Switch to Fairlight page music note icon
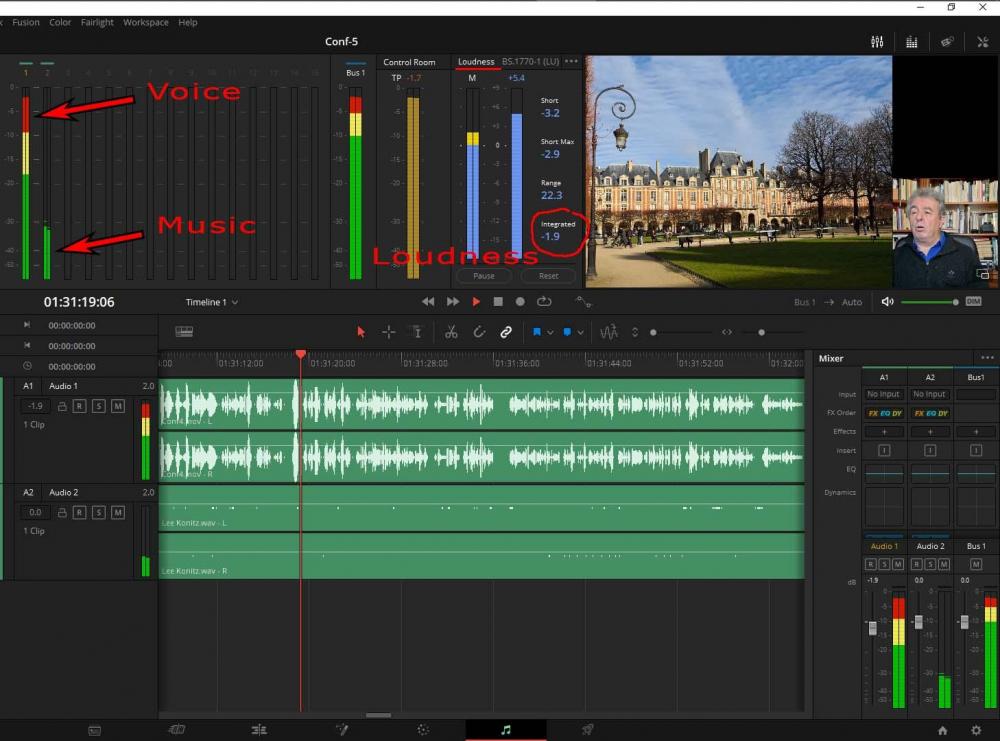This screenshot has height=741, width=1000. tap(506, 730)
